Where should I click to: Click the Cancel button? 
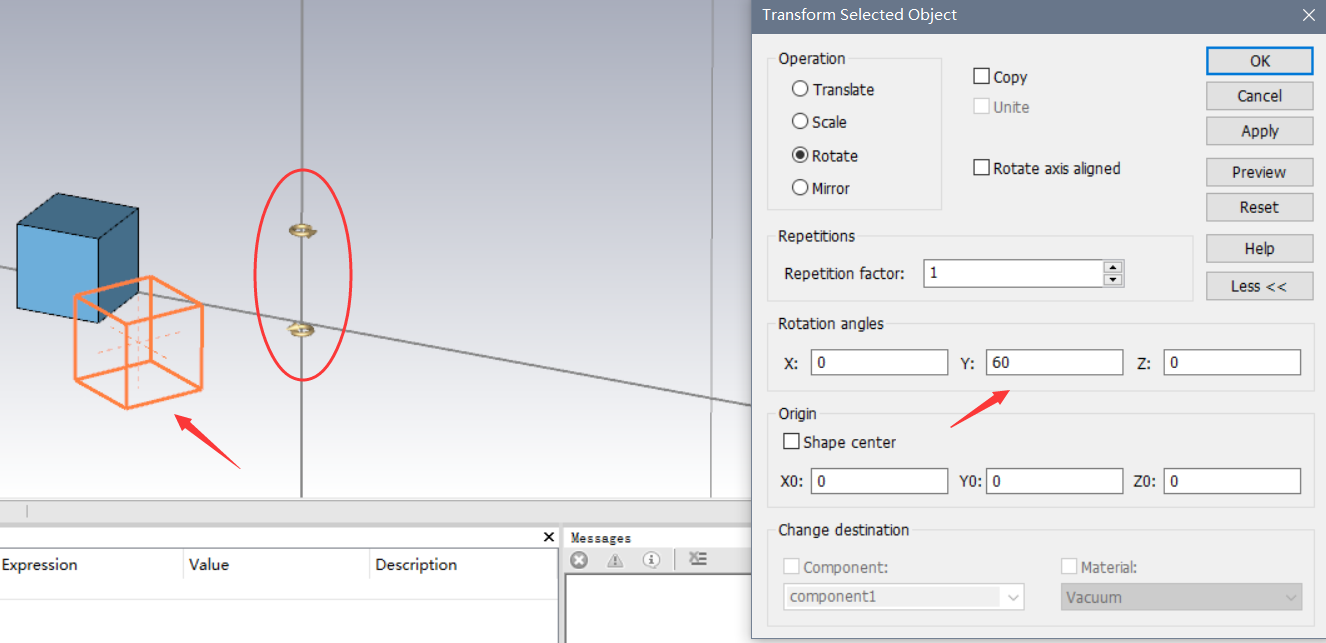click(x=1259, y=96)
